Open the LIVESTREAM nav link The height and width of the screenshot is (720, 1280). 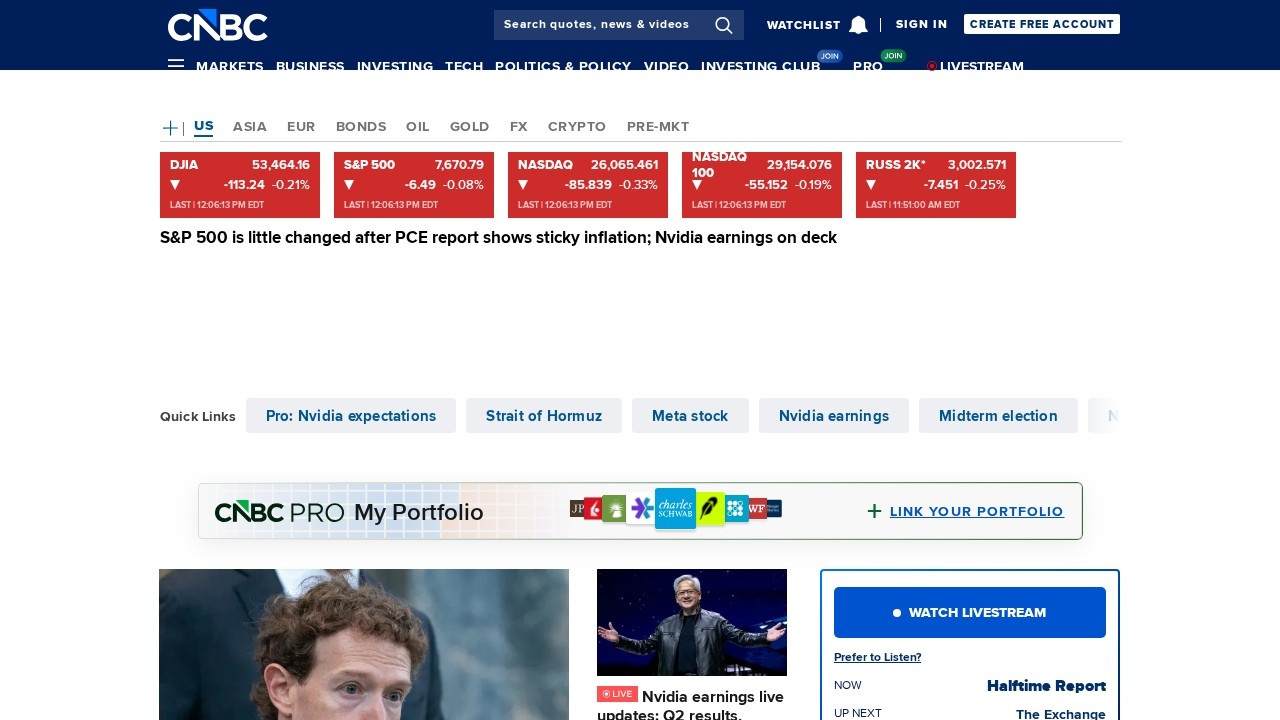coord(982,66)
